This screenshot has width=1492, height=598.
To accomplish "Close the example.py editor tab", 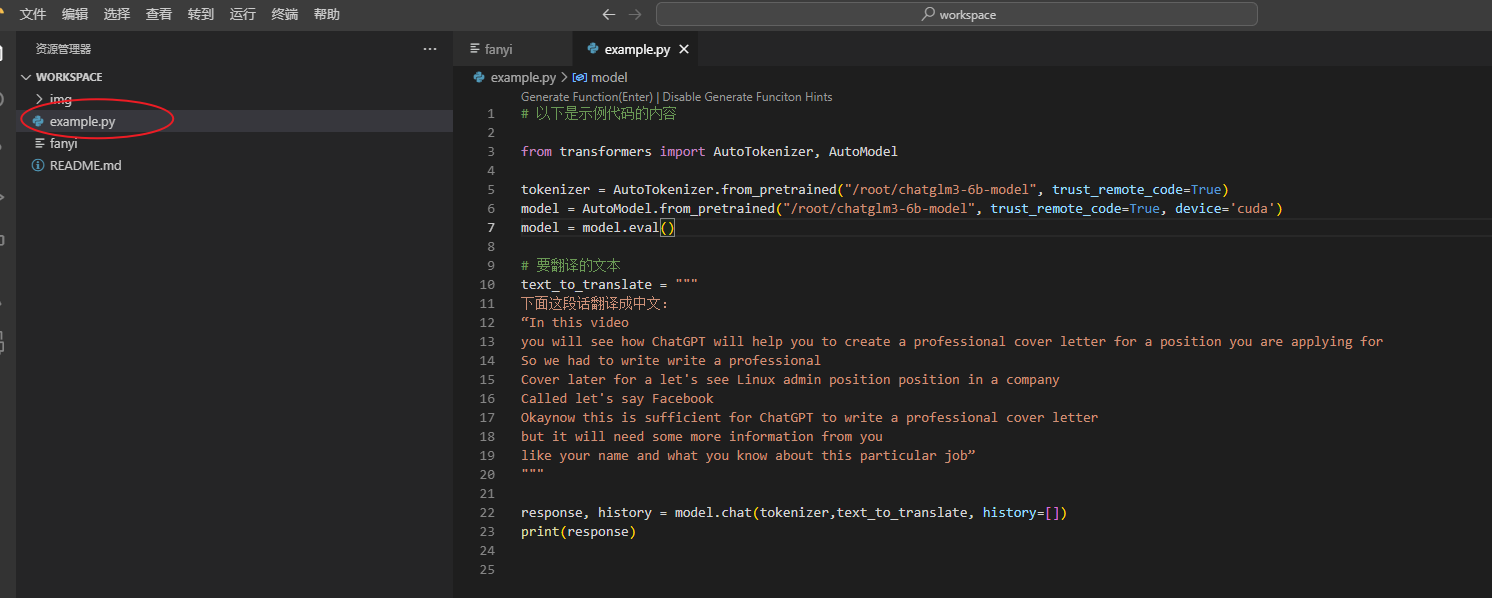I will click(x=684, y=49).
